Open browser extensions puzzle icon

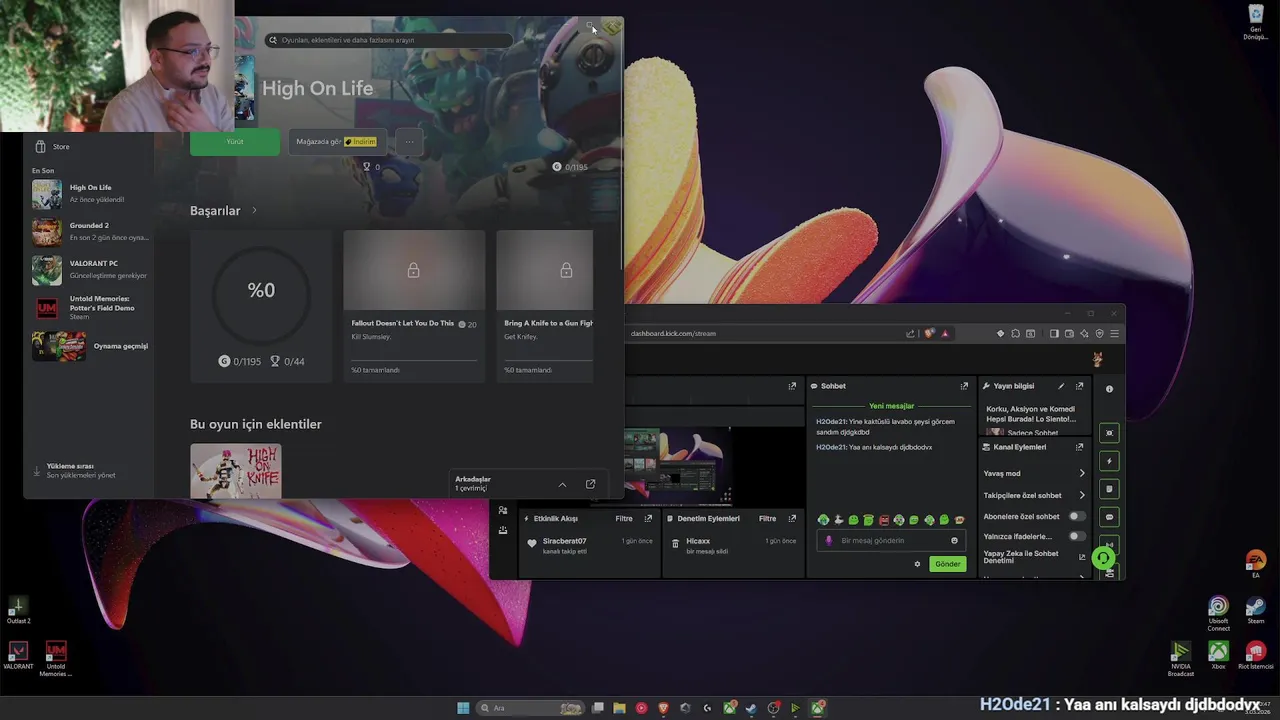click(1015, 333)
